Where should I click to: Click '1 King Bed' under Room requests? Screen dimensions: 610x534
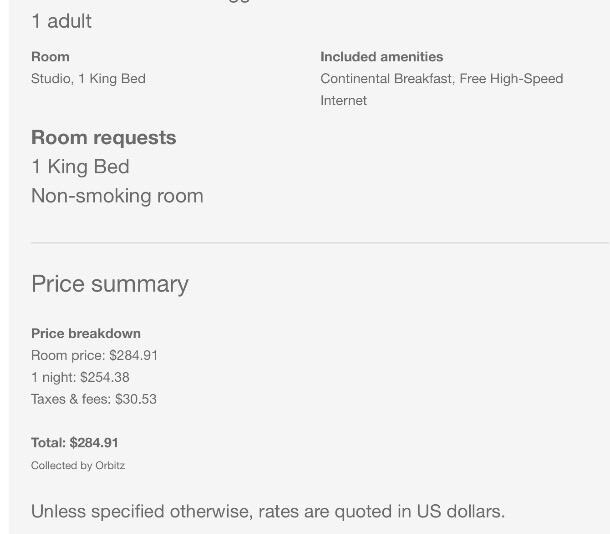pos(80,167)
